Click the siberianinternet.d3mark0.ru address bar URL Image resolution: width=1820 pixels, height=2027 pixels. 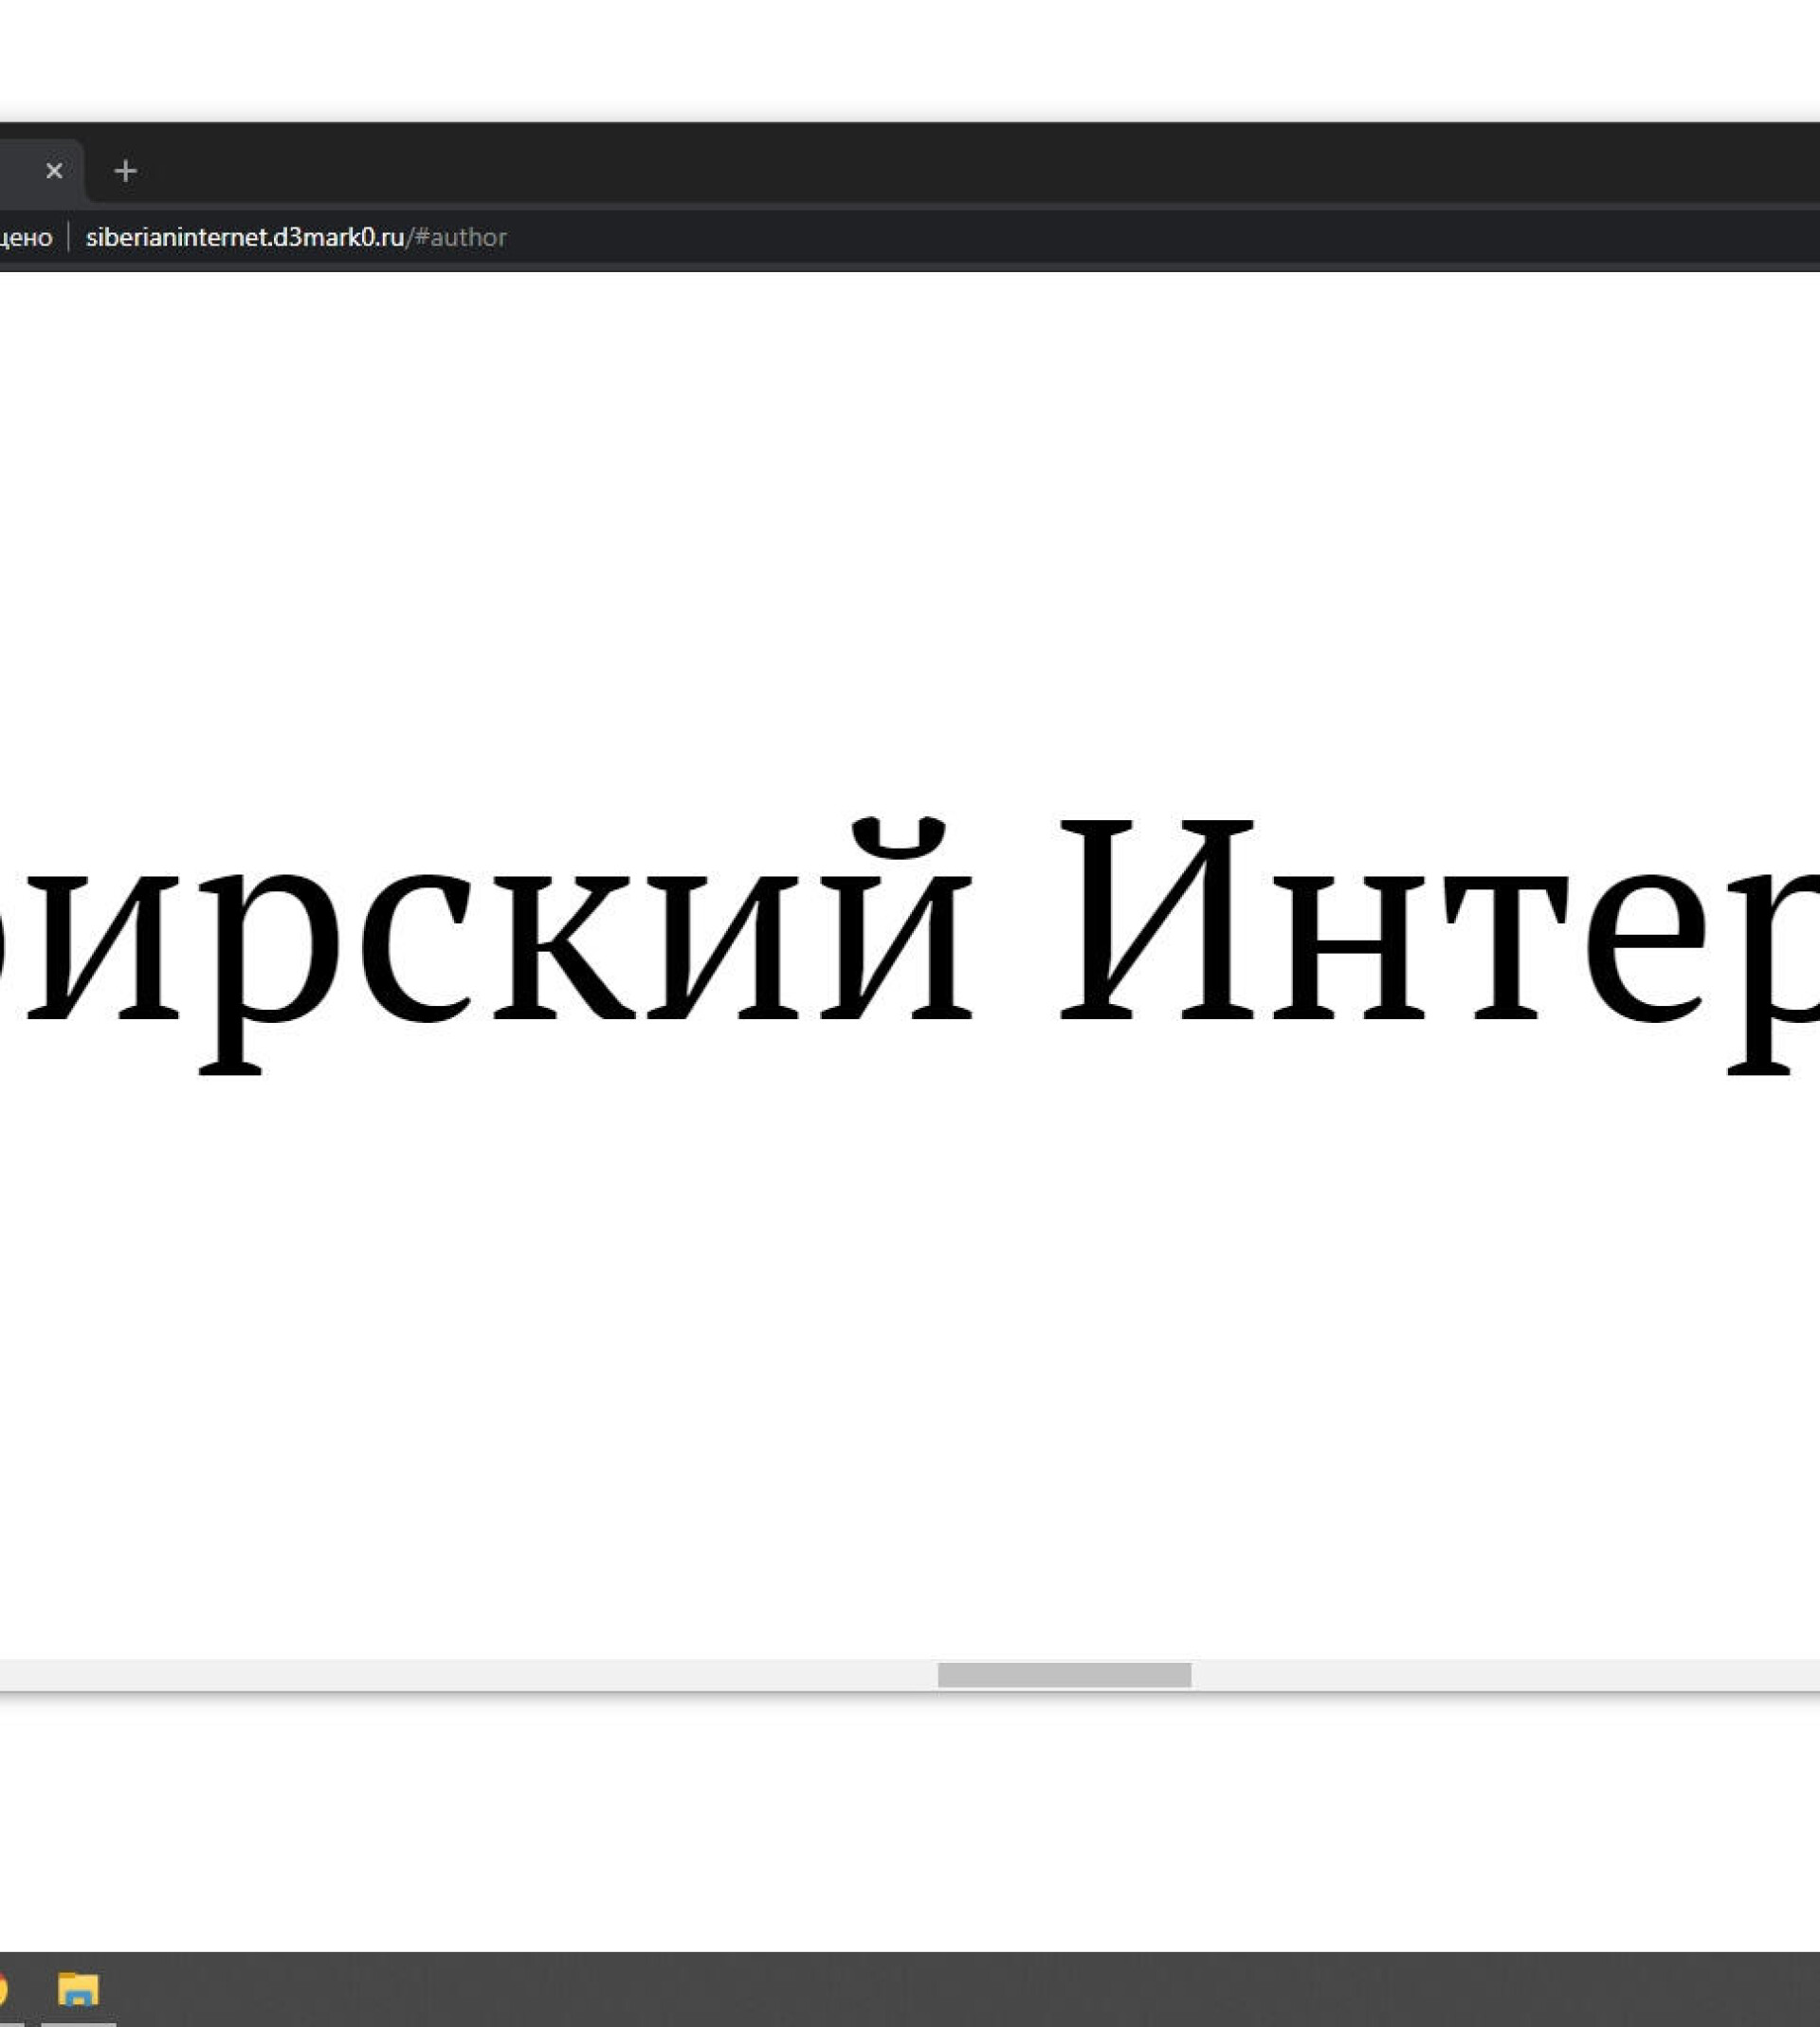(x=296, y=237)
